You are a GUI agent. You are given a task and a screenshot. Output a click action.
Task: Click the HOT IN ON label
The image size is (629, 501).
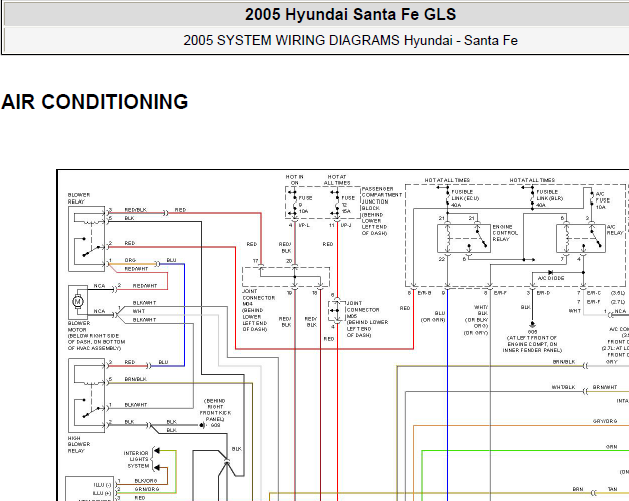coord(294,180)
